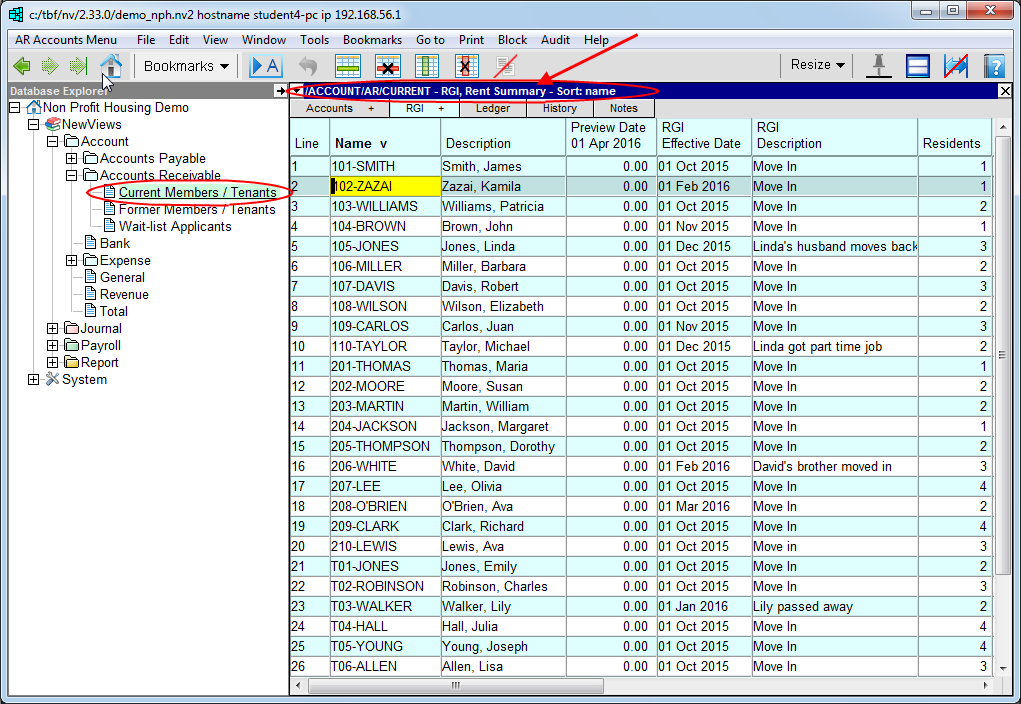Click the insert row icon with green bar

click(x=347, y=66)
